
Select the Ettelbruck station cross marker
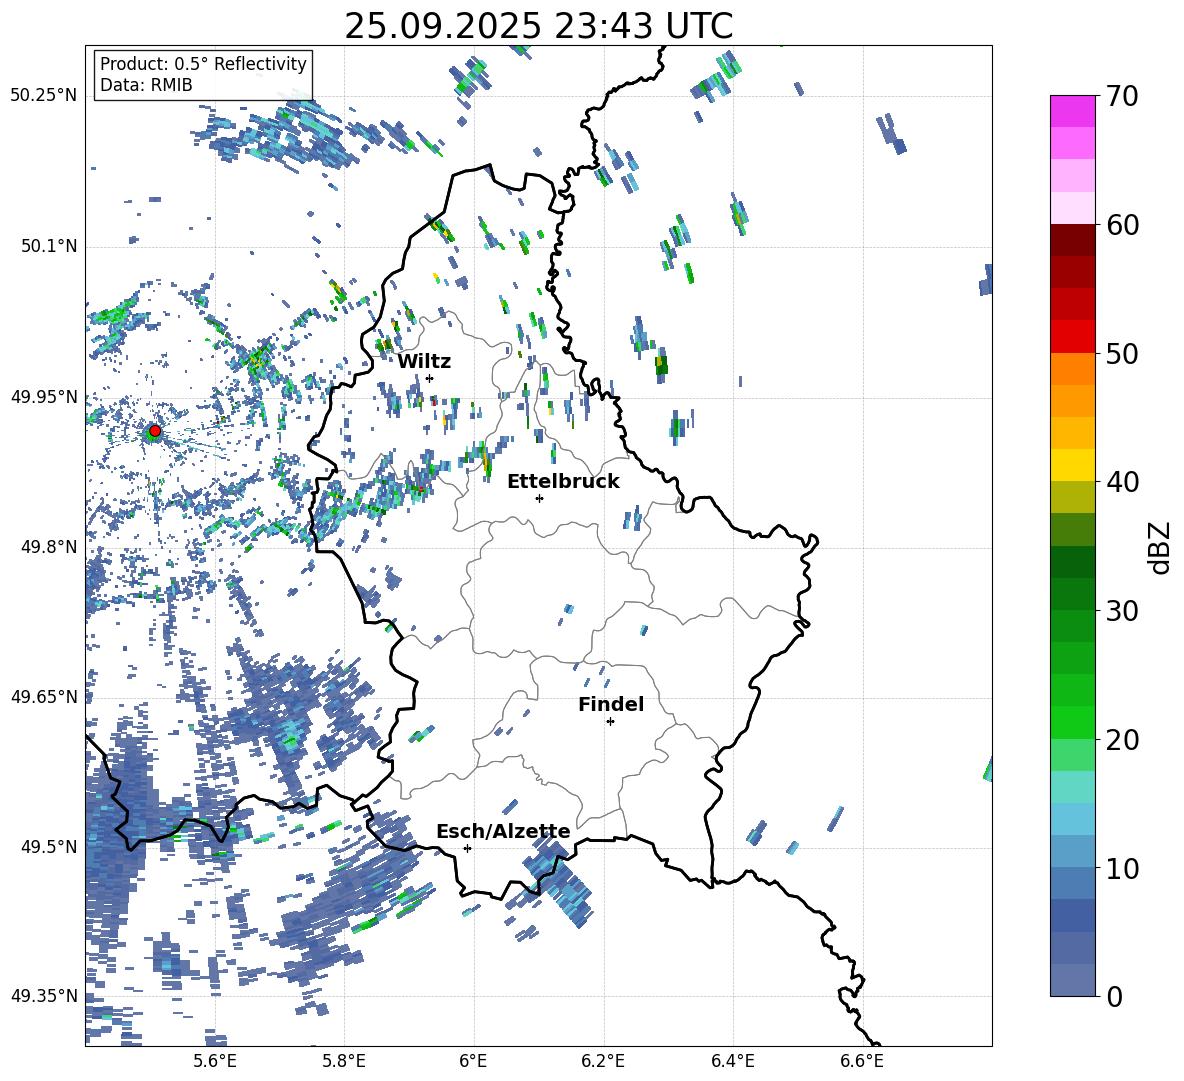click(x=539, y=498)
